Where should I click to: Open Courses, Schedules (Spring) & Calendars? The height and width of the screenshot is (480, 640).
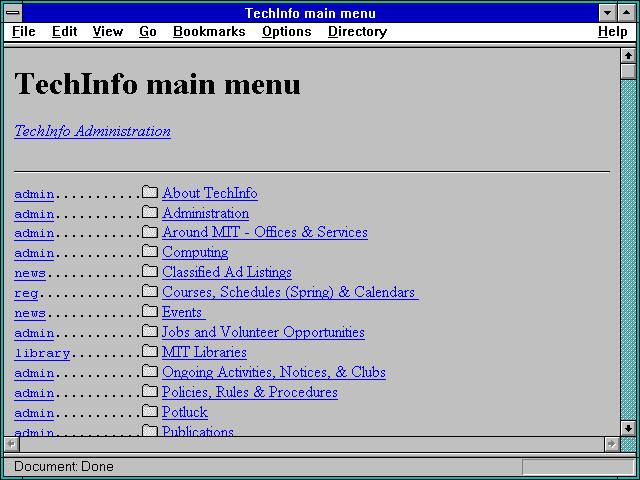(290, 293)
